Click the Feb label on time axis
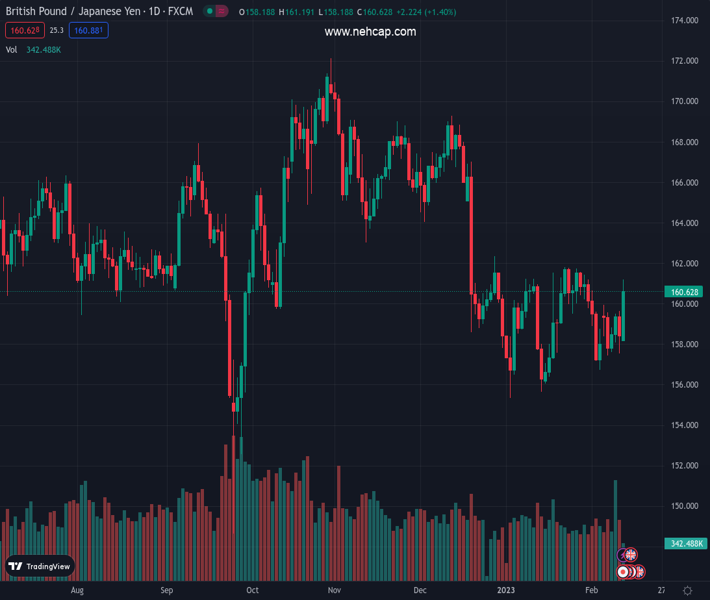 [x=592, y=590]
